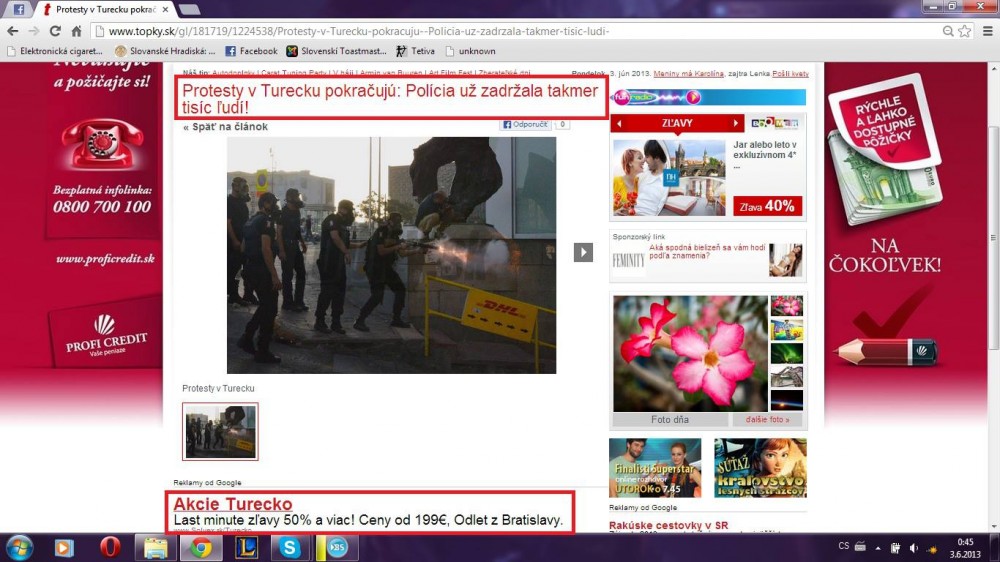Viewport: 1000px width, 562px height.
Task: Click the article headline about Turkey protests
Action: 390,98
